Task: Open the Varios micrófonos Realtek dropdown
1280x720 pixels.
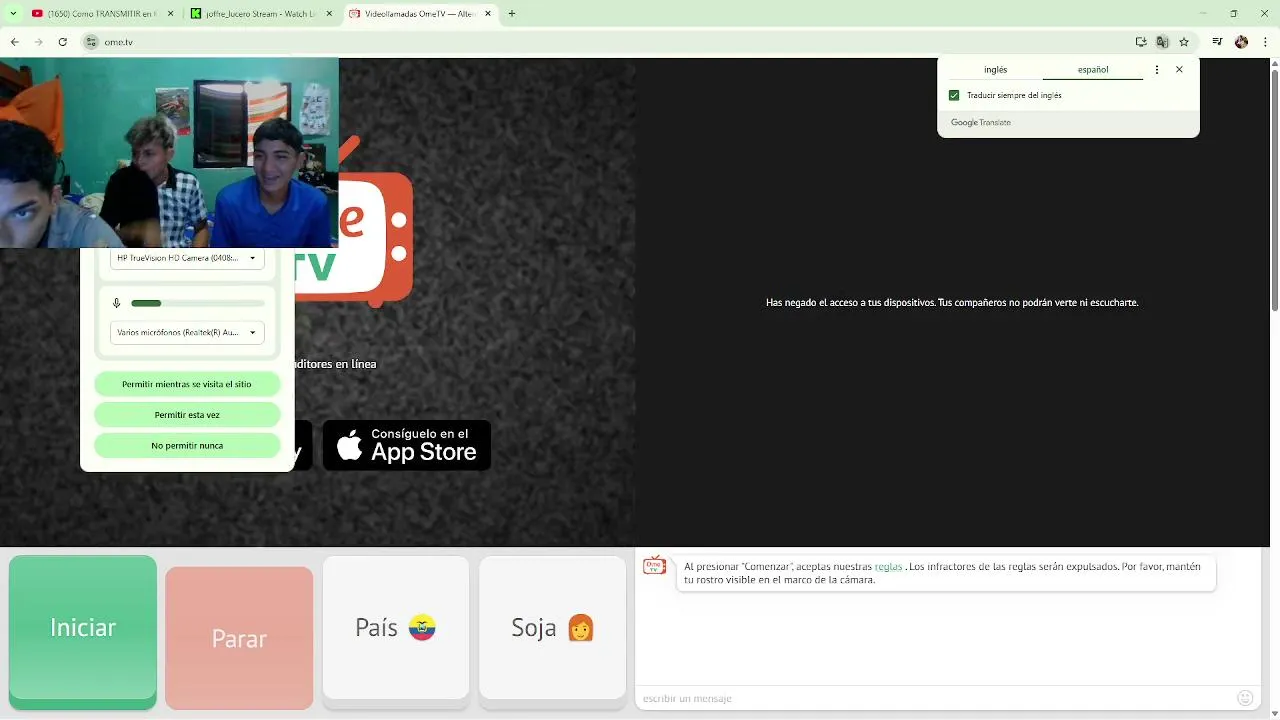Action: (187, 332)
